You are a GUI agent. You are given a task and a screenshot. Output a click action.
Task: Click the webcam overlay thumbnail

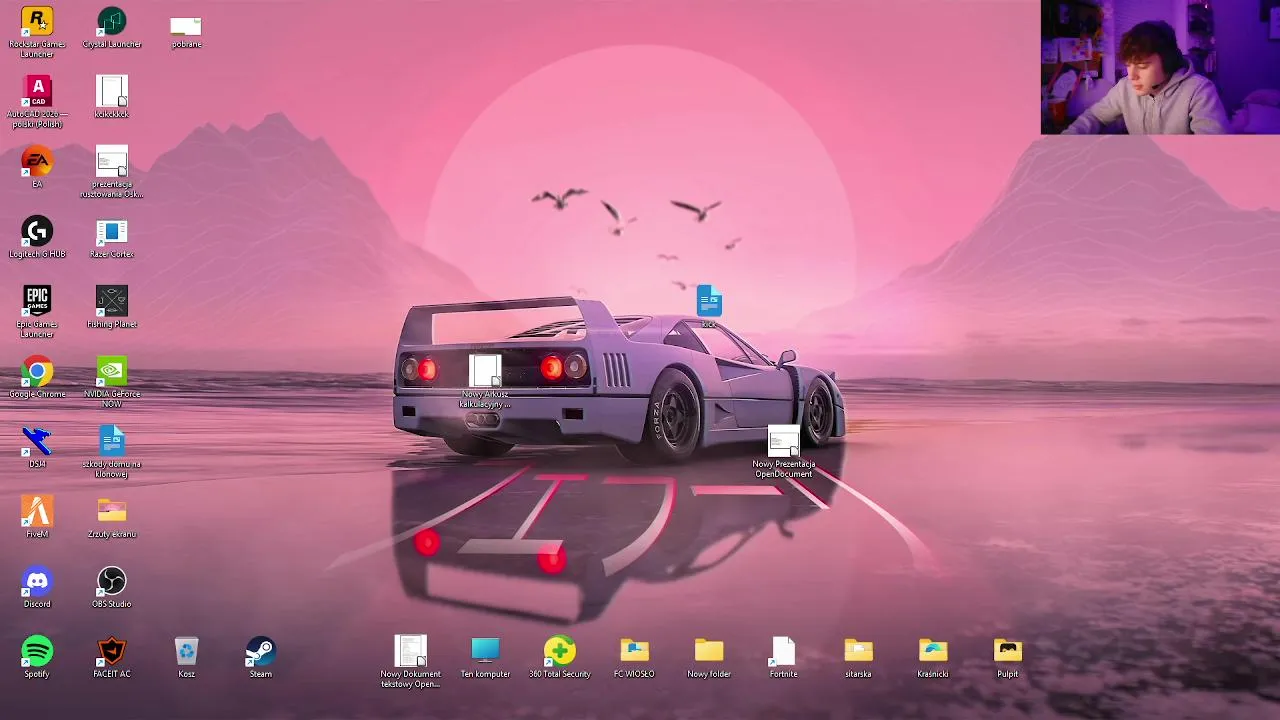point(1160,67)
